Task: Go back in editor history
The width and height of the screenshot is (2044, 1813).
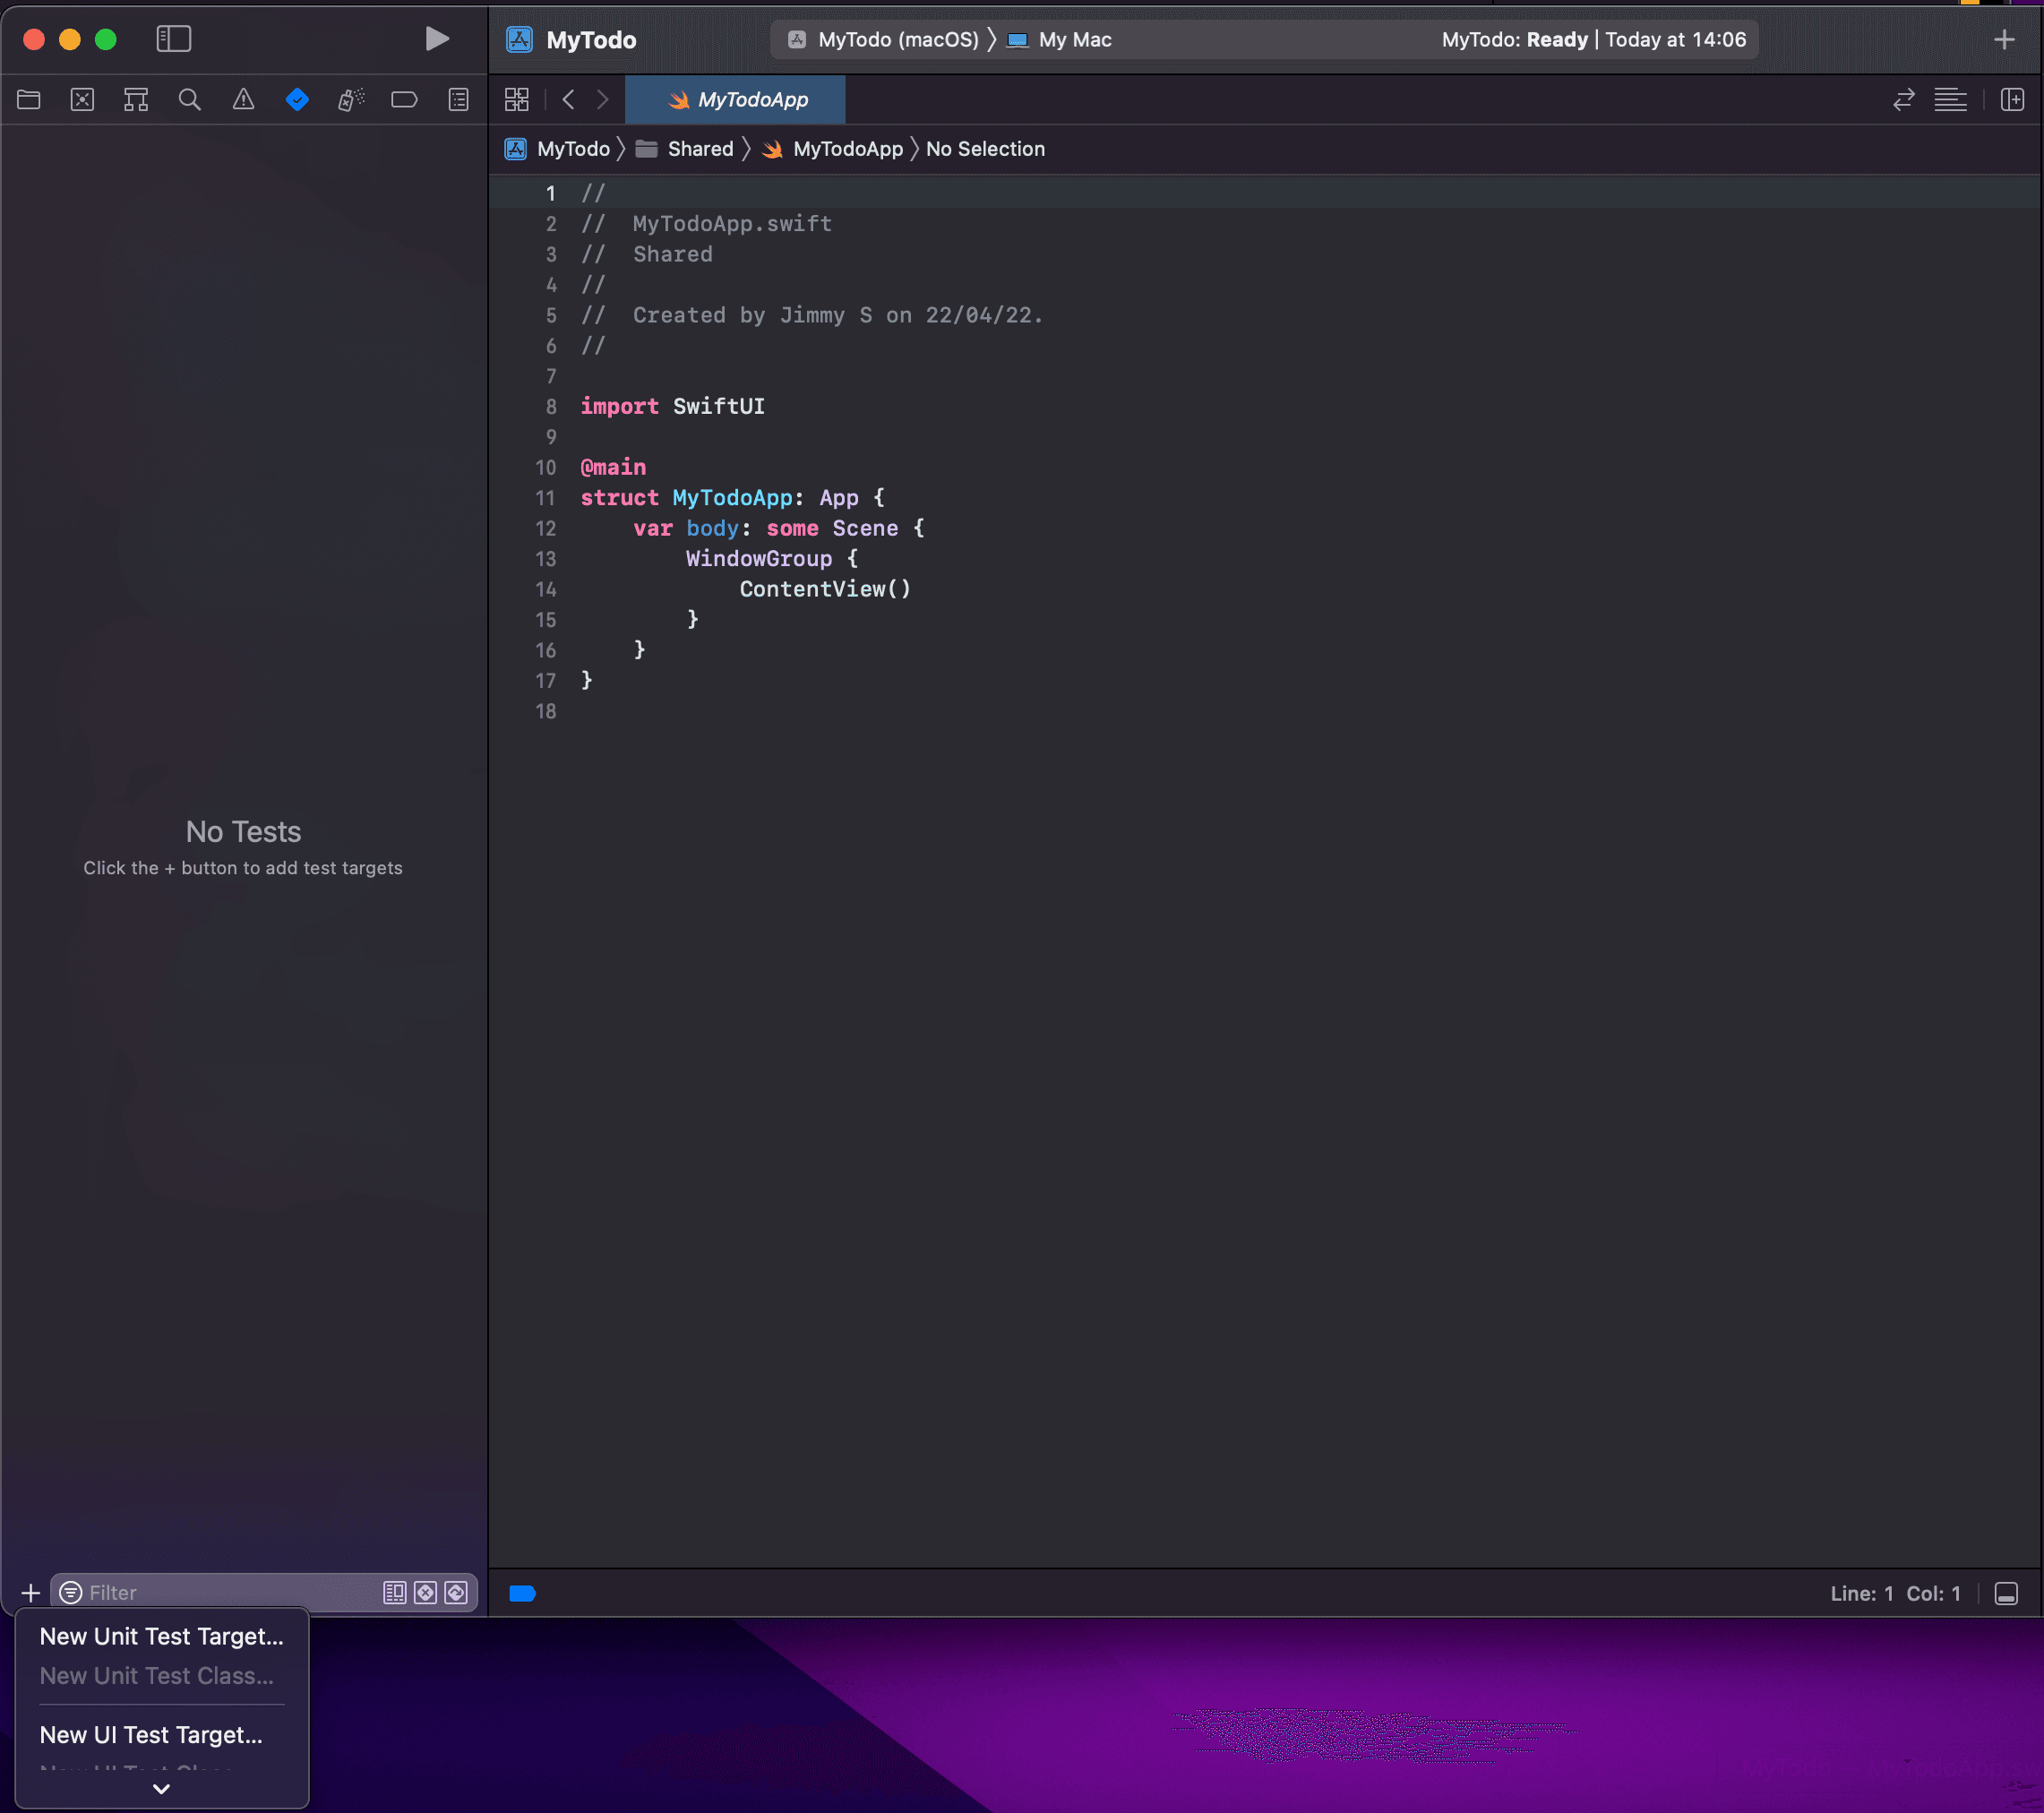Action: [568, 99]
